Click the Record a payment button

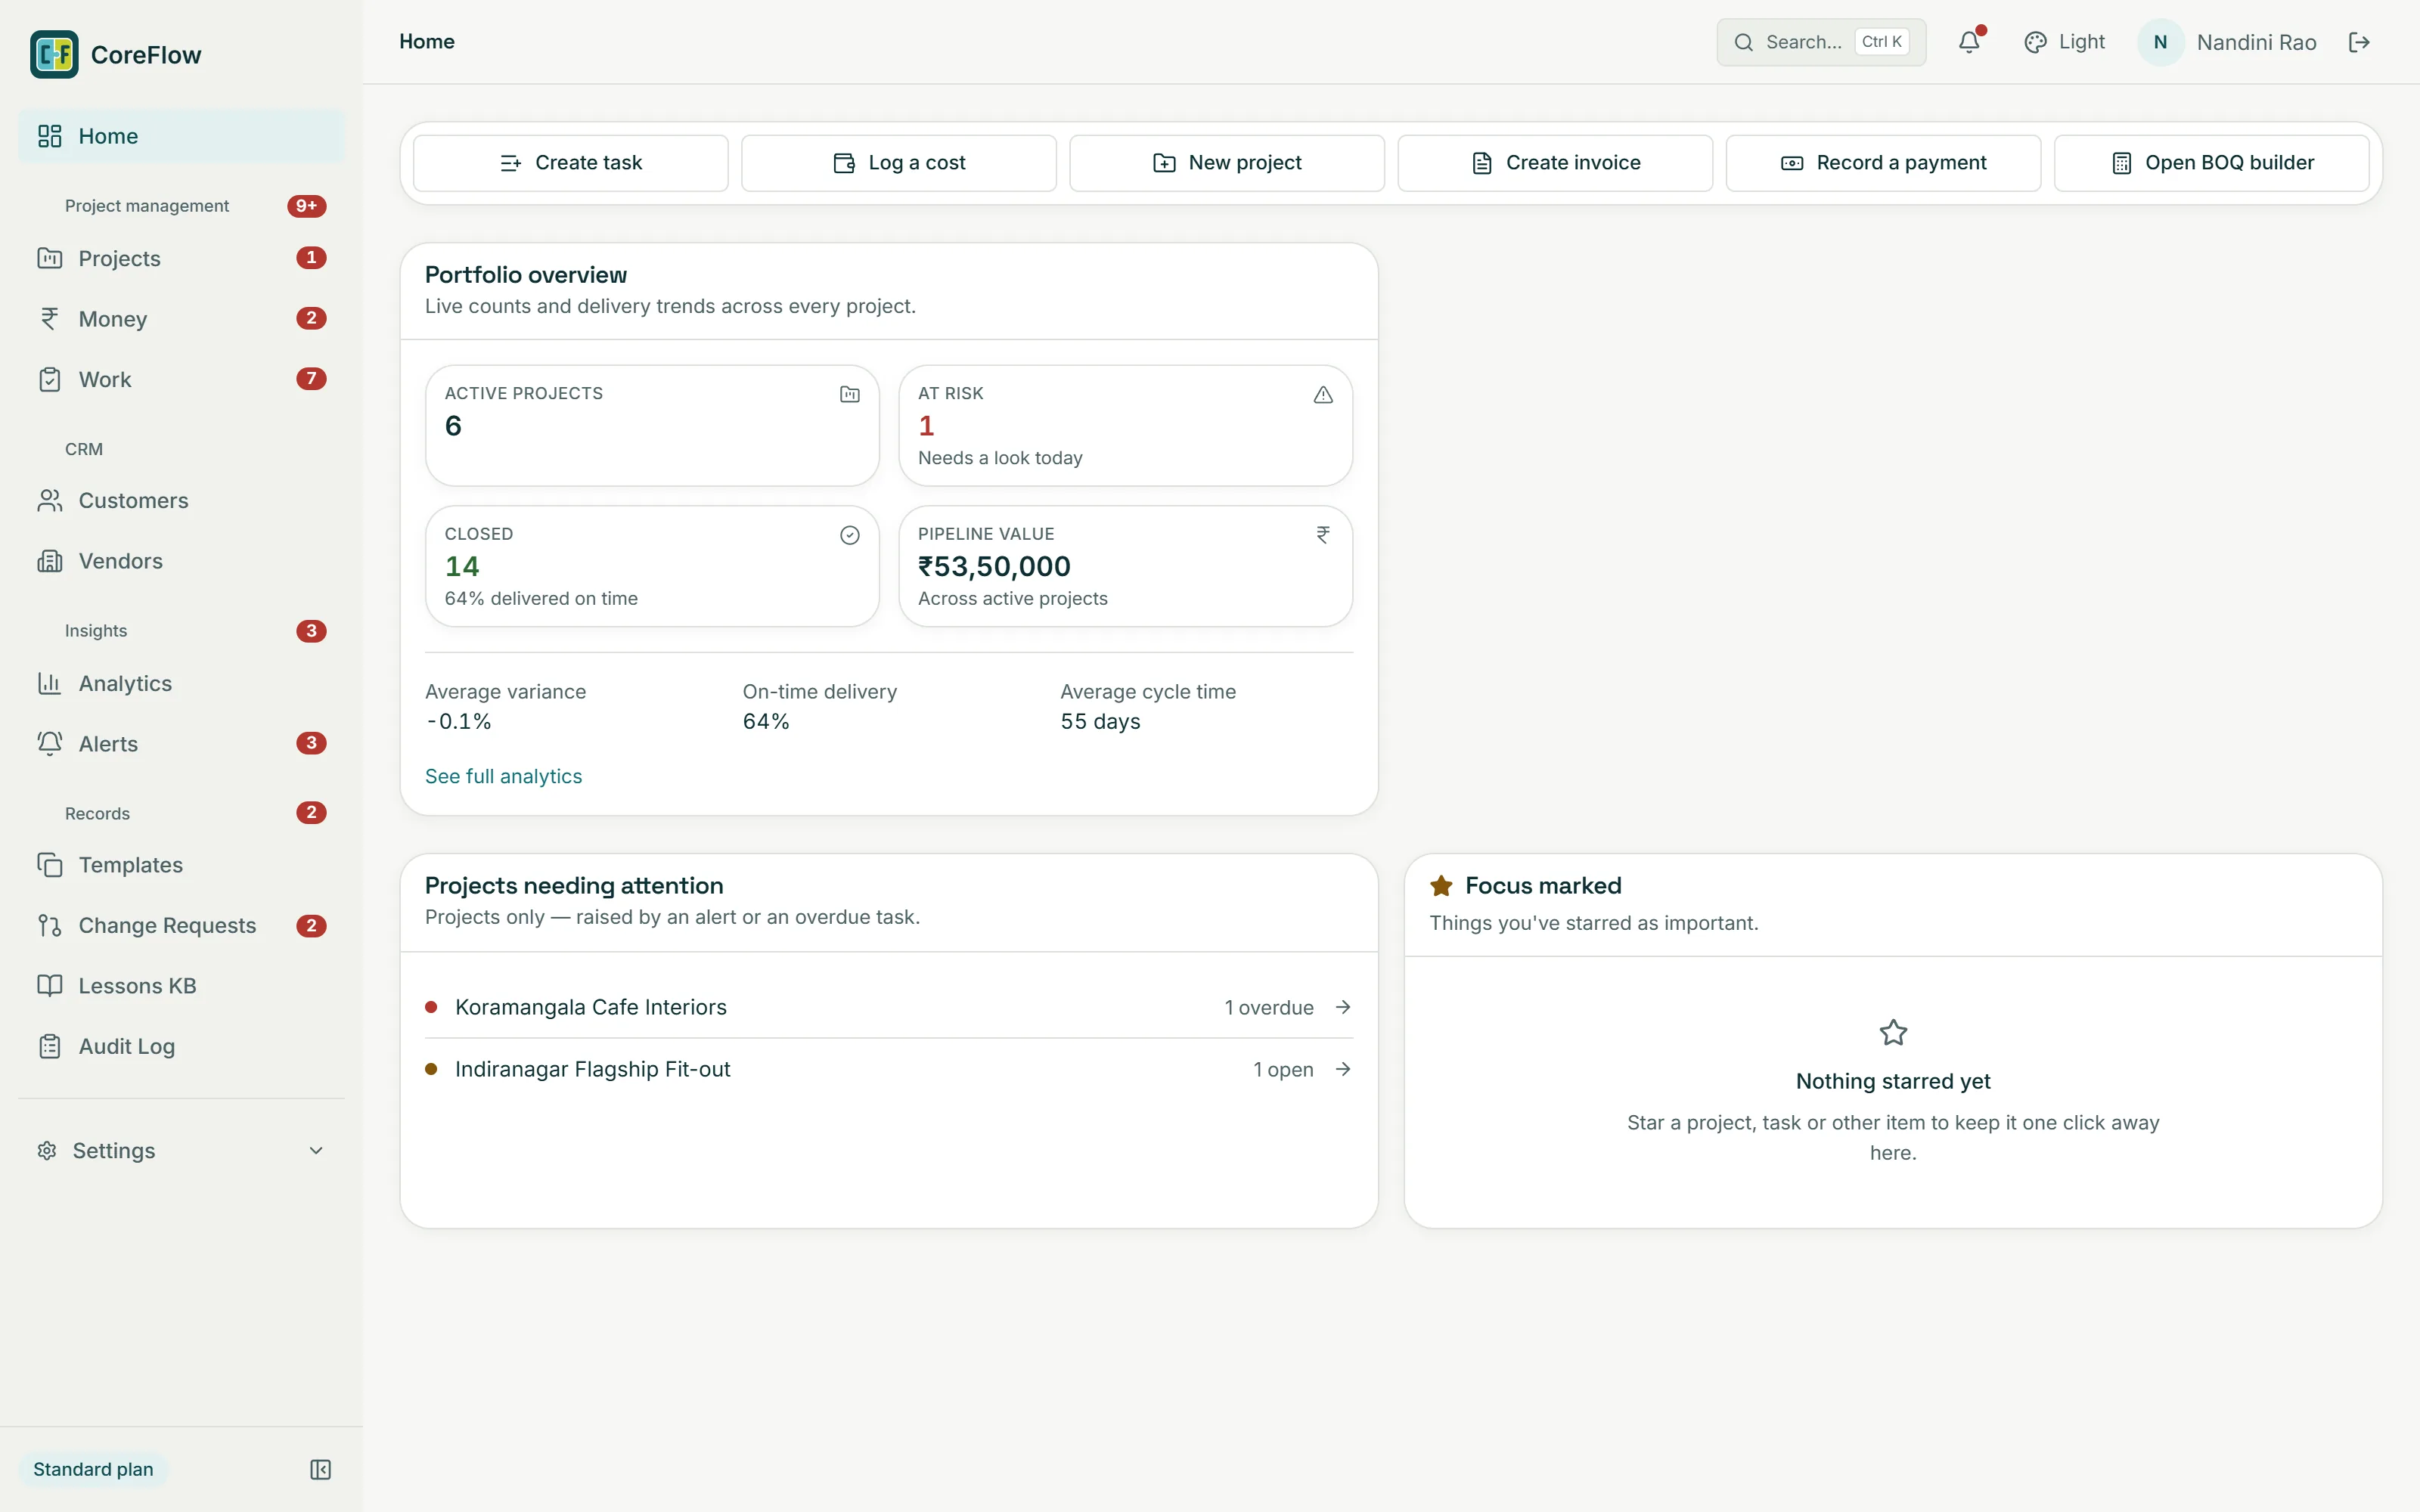pos(1883,163)
